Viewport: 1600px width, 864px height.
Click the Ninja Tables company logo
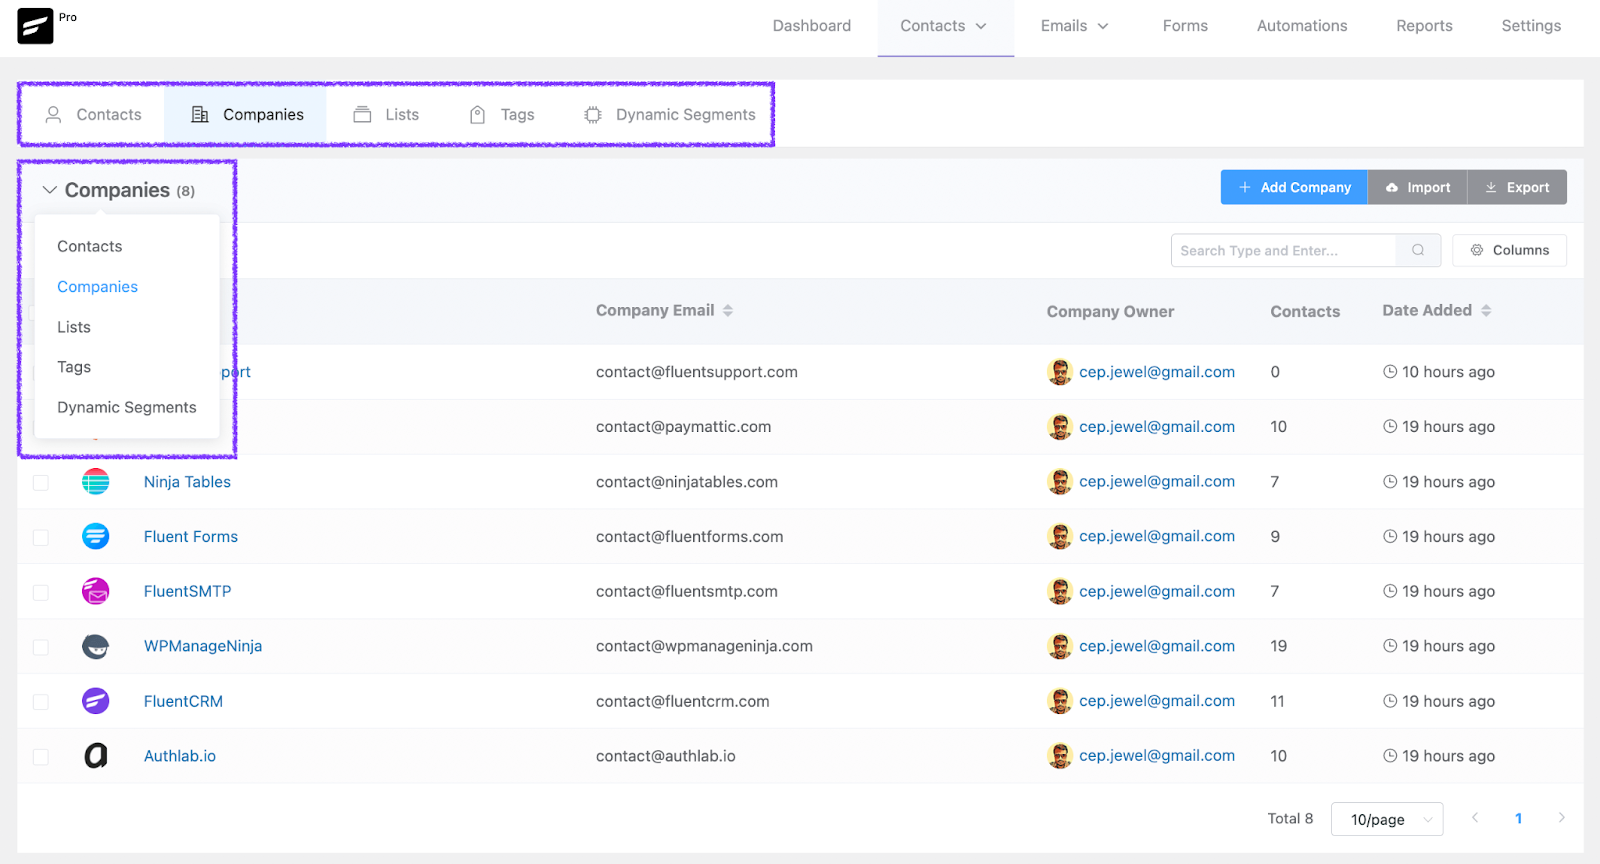(96, 482)
